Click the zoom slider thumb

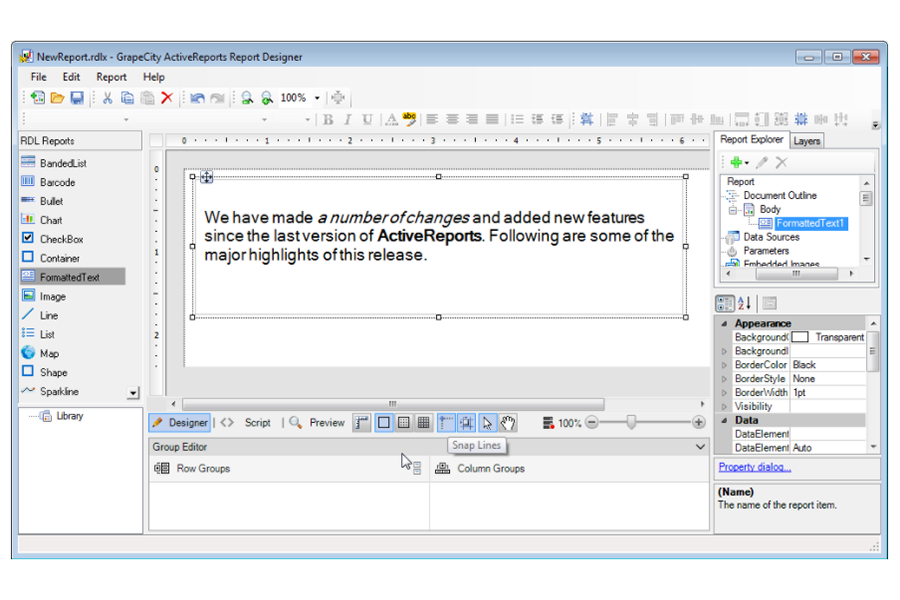(x=631, y=423)
